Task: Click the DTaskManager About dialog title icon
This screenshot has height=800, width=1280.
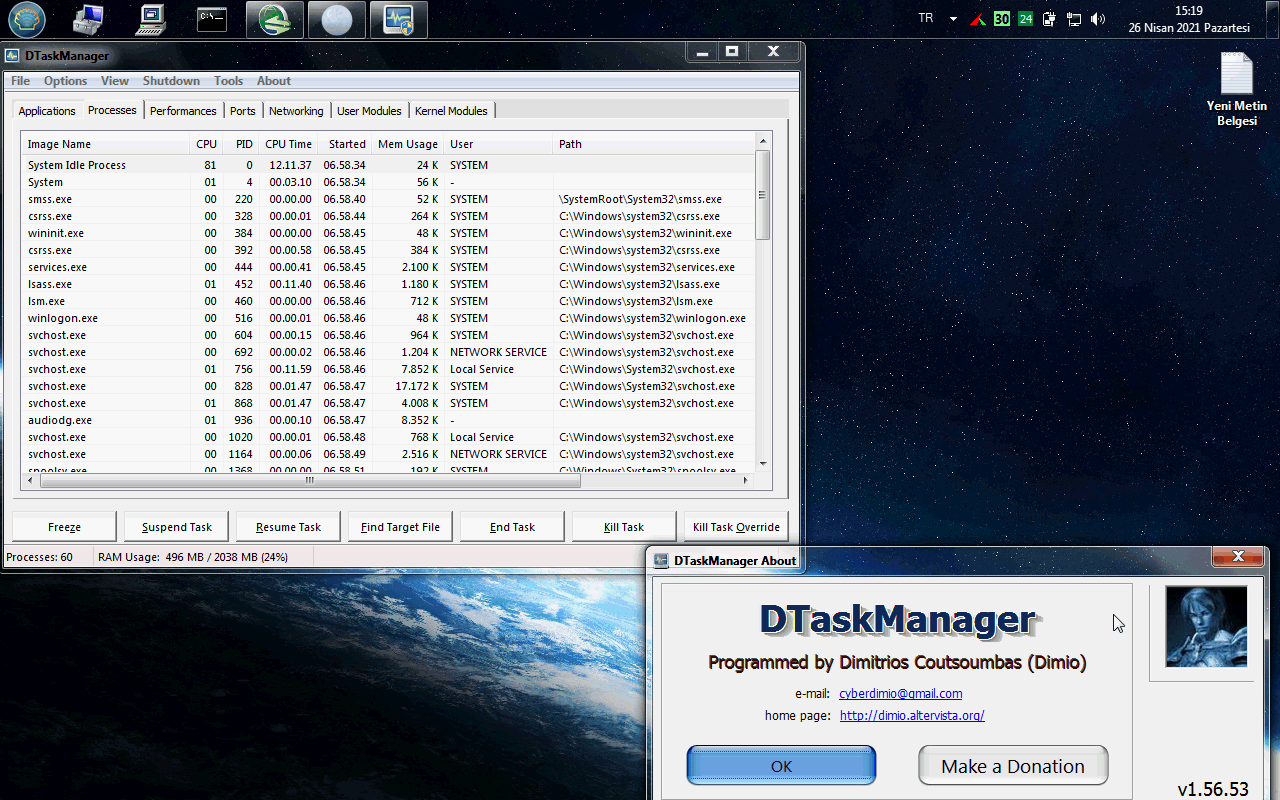Action: click(661, 561)
